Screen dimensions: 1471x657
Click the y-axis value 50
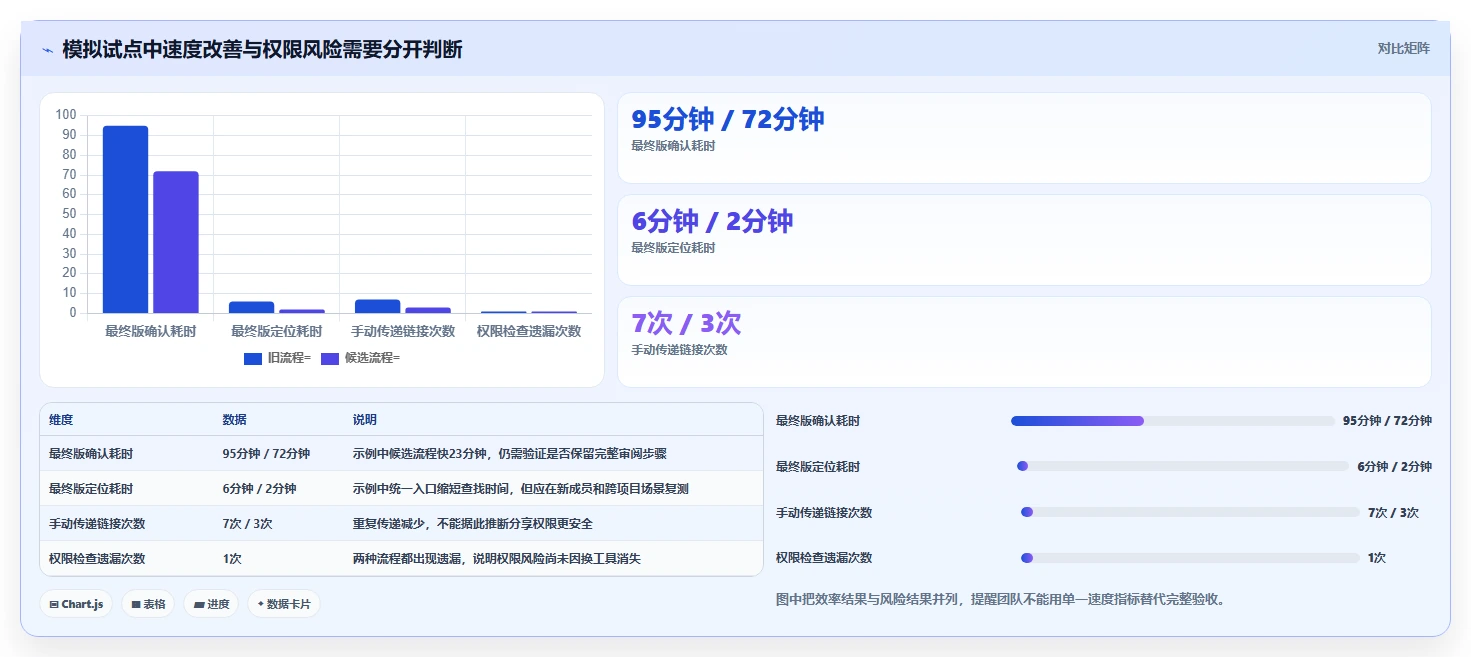pyautogui.click(x=69, y=214)
